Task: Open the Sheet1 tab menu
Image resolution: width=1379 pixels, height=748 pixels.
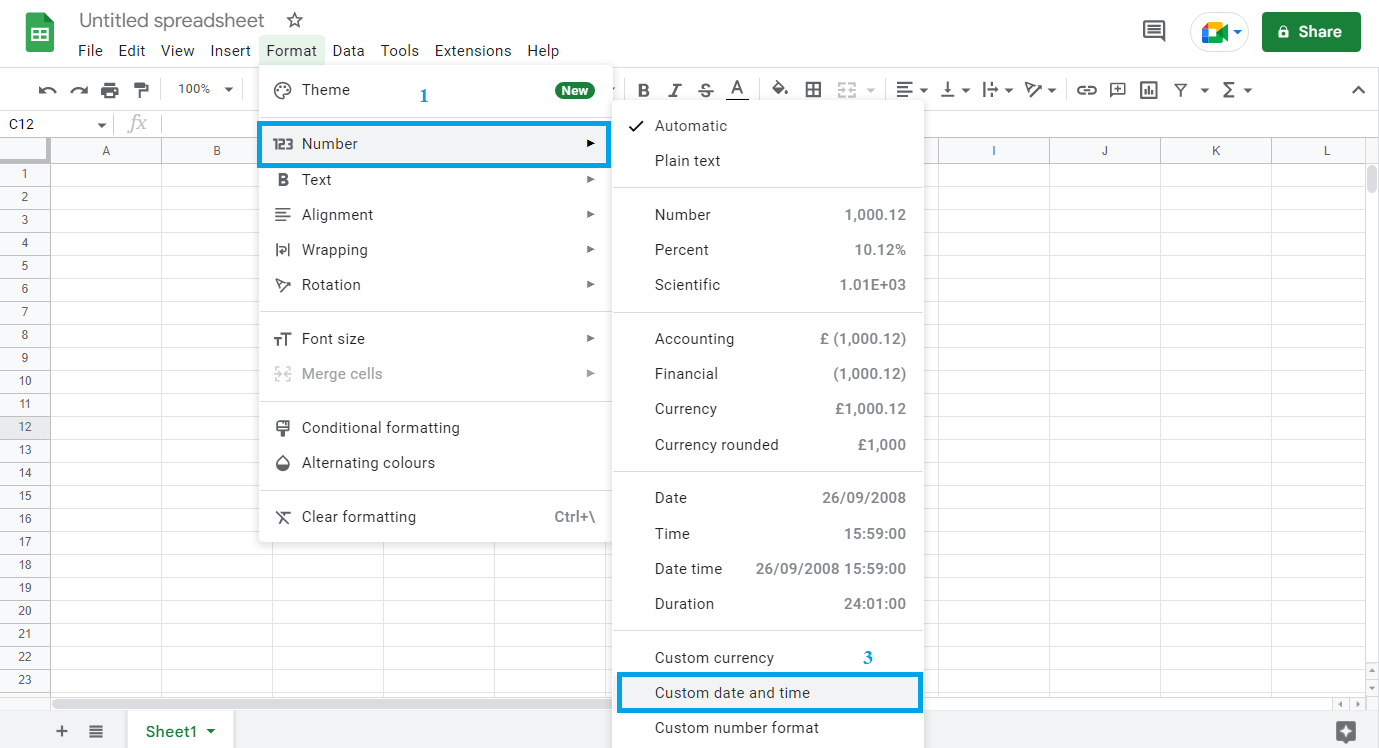Action: click(x=210, y=731)
